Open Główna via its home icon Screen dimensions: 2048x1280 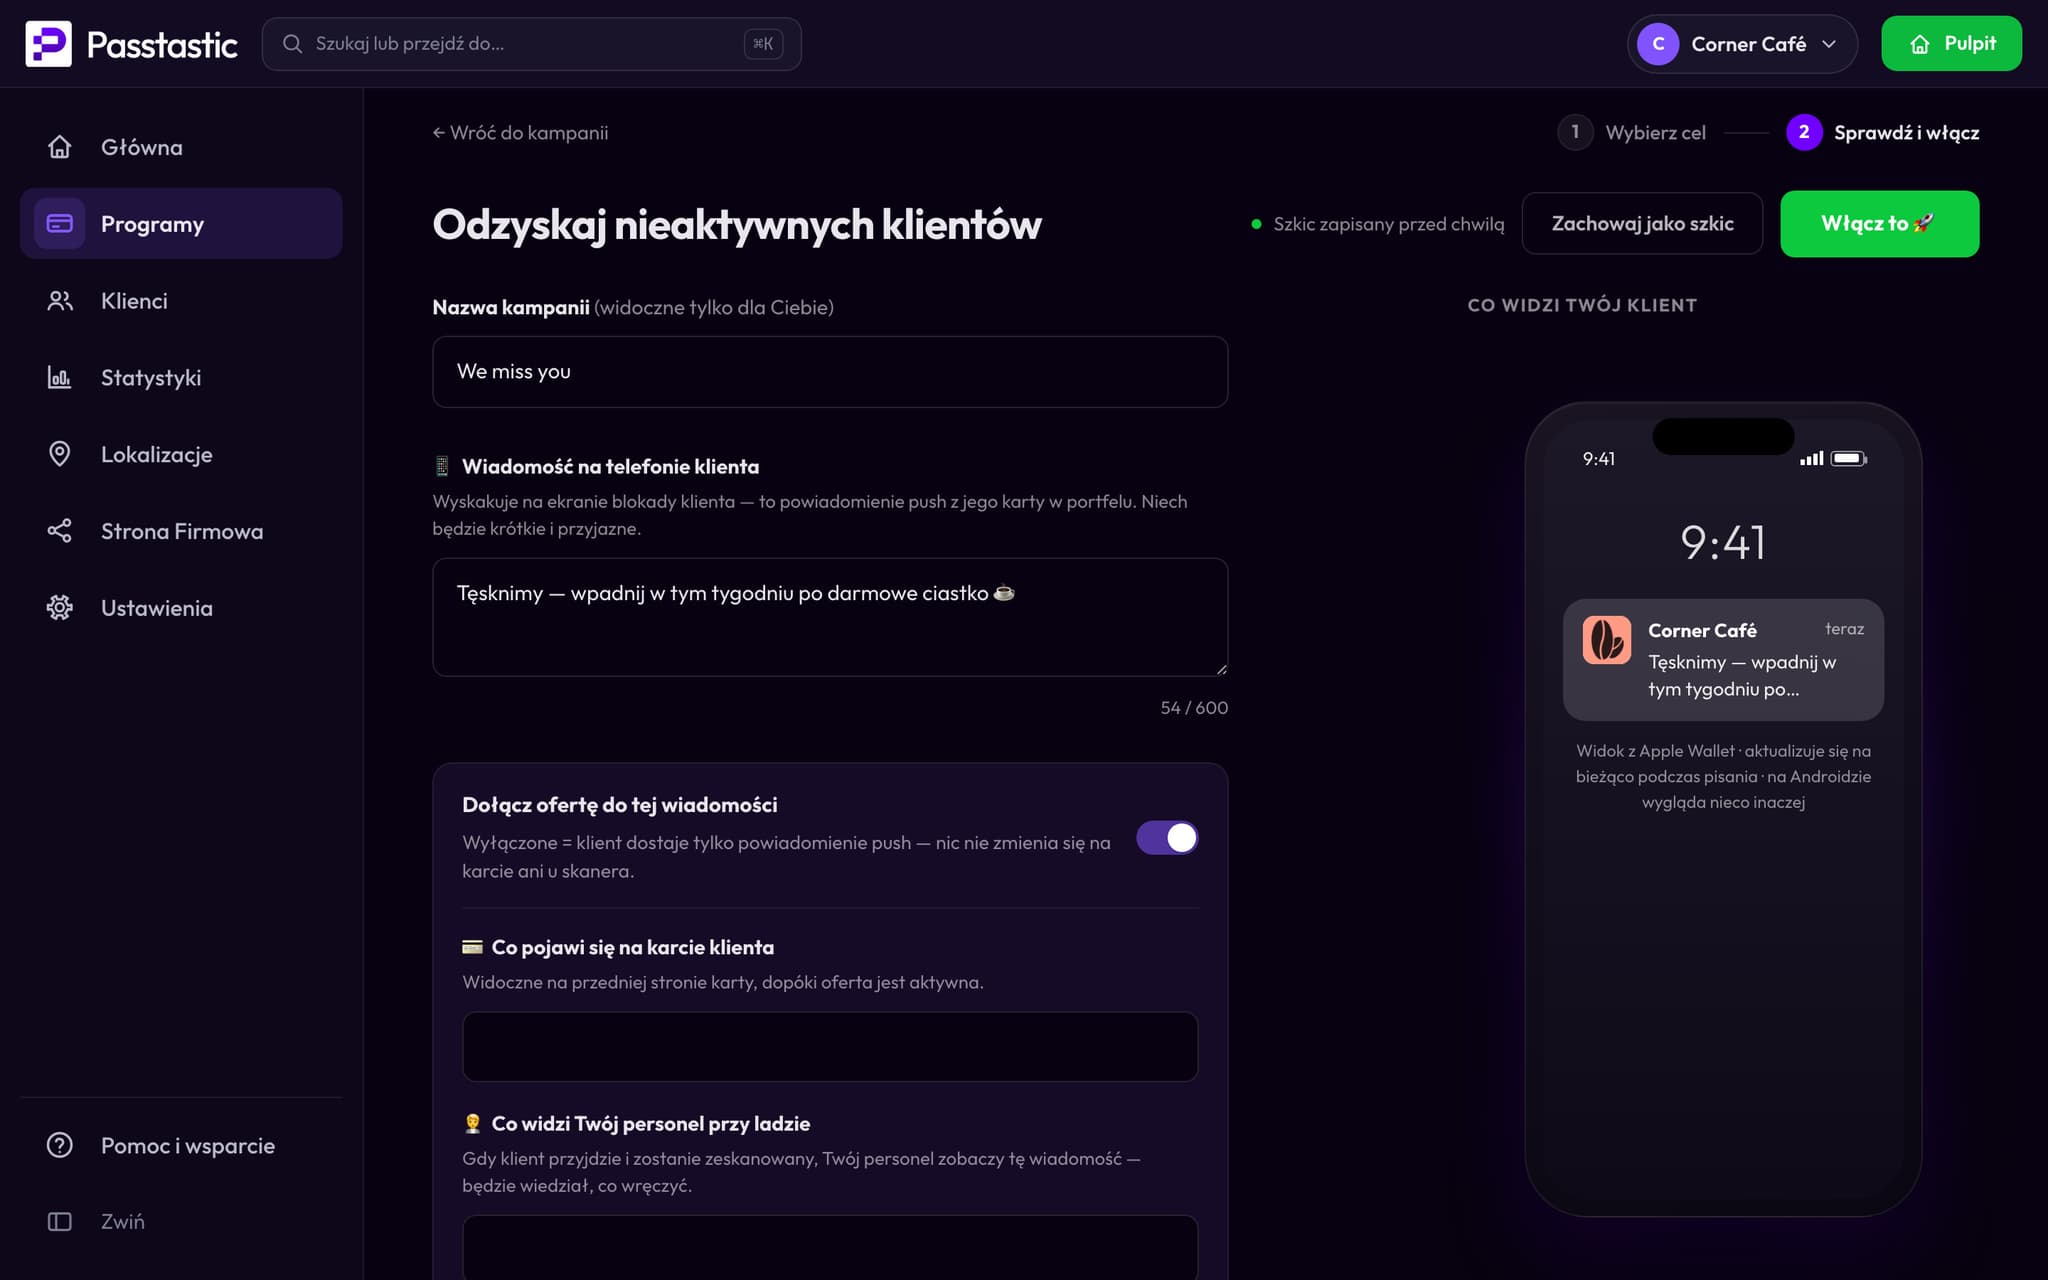coord(60,147)
